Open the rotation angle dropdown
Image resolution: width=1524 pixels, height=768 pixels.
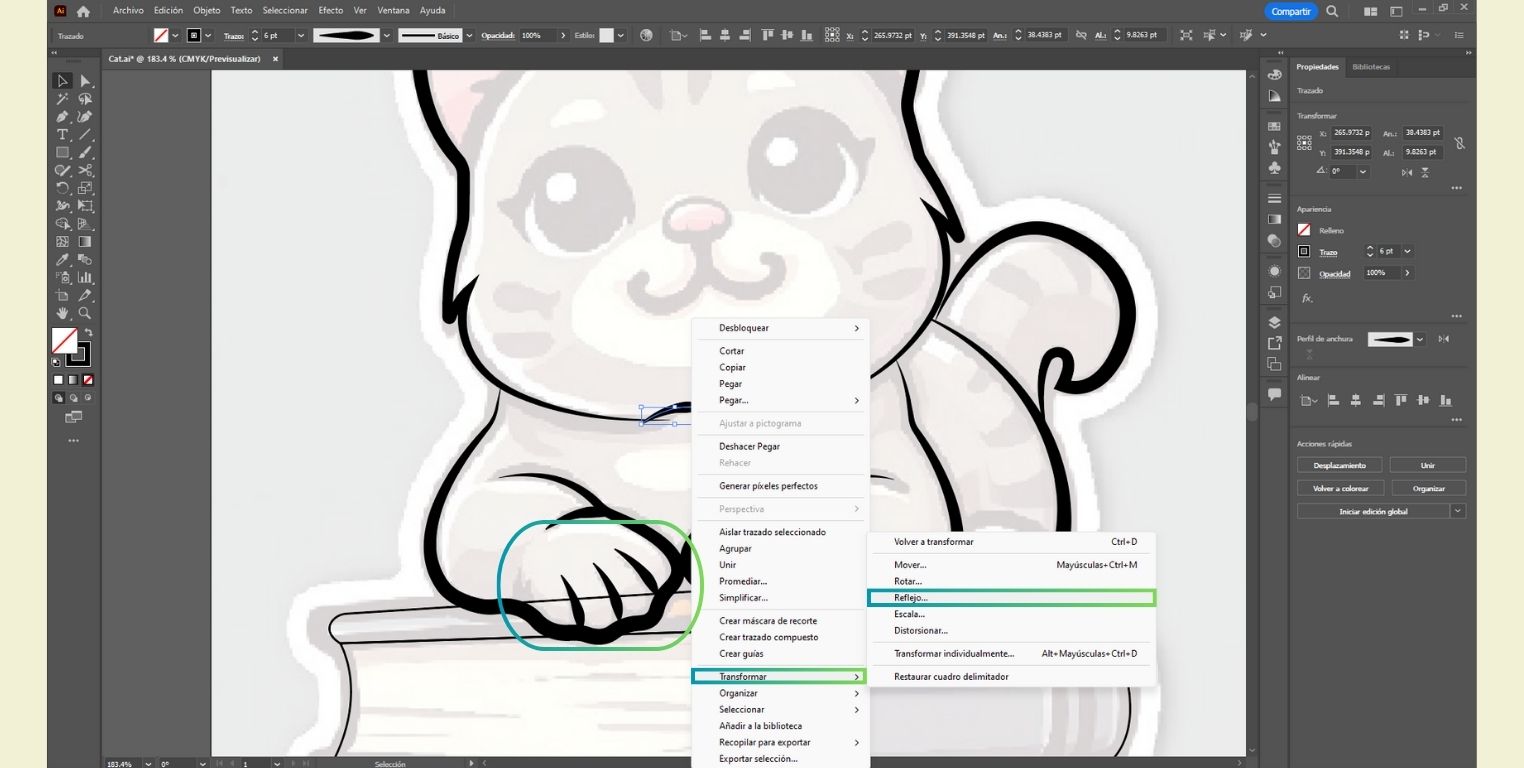tap(1361, 172)
